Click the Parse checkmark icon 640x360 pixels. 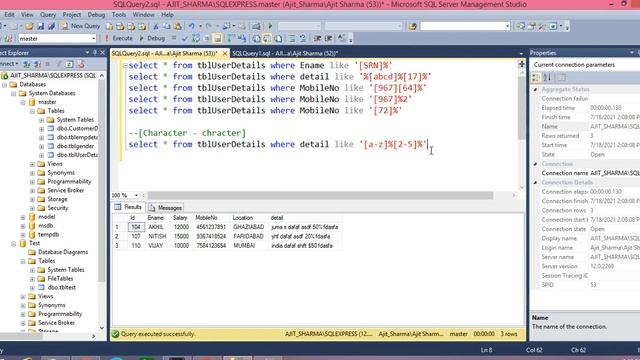[184, 38]
